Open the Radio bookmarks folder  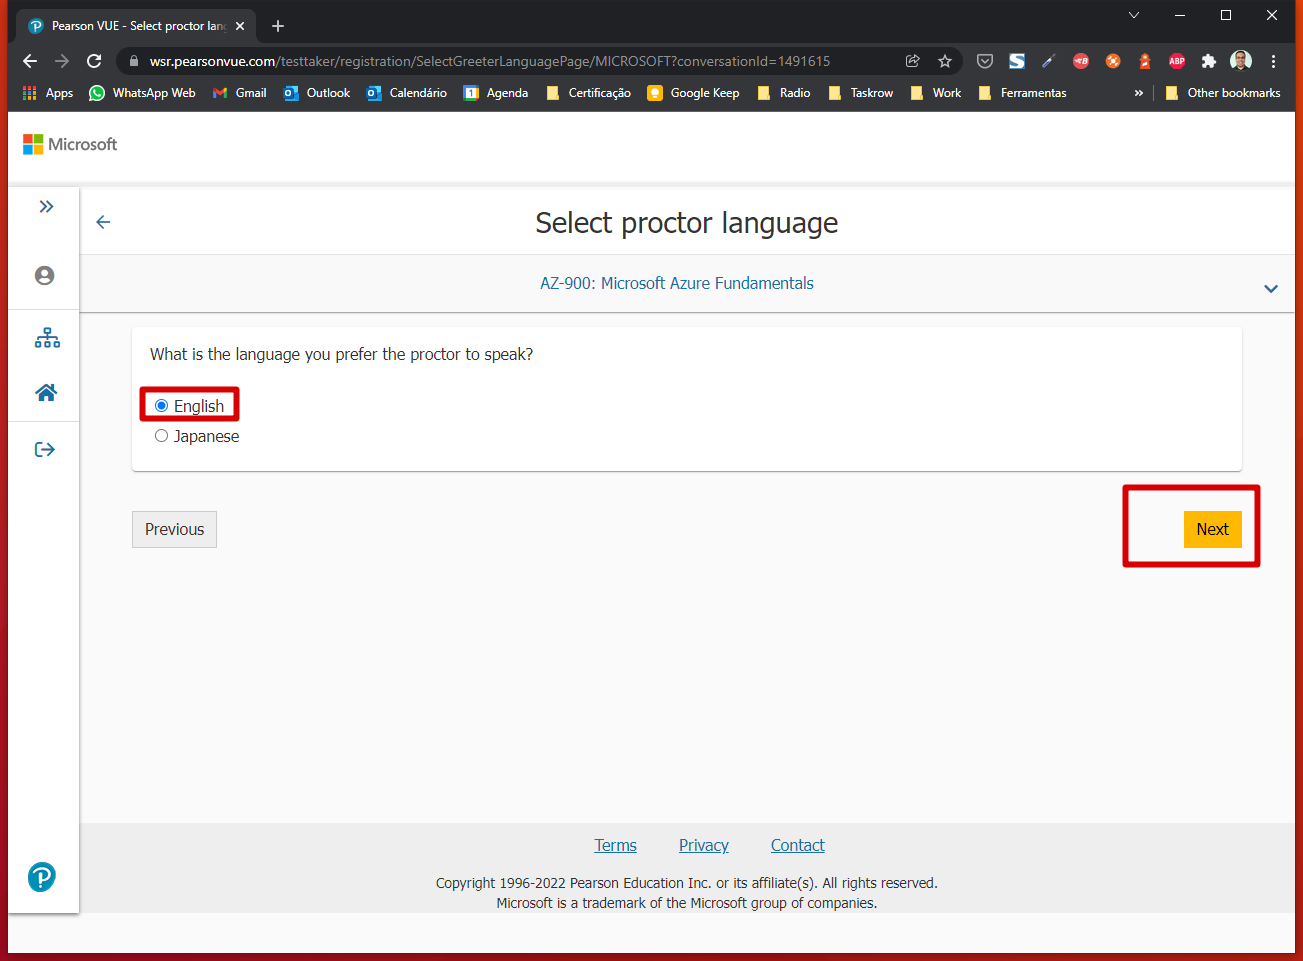[x=784, y=93]
